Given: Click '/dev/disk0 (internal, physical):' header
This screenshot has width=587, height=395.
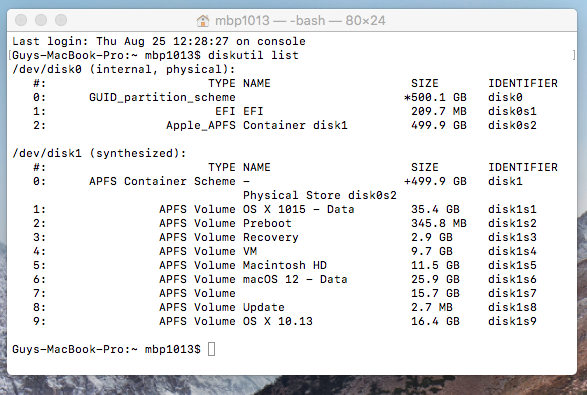Looking at the screenshot, I should point(124,69).
